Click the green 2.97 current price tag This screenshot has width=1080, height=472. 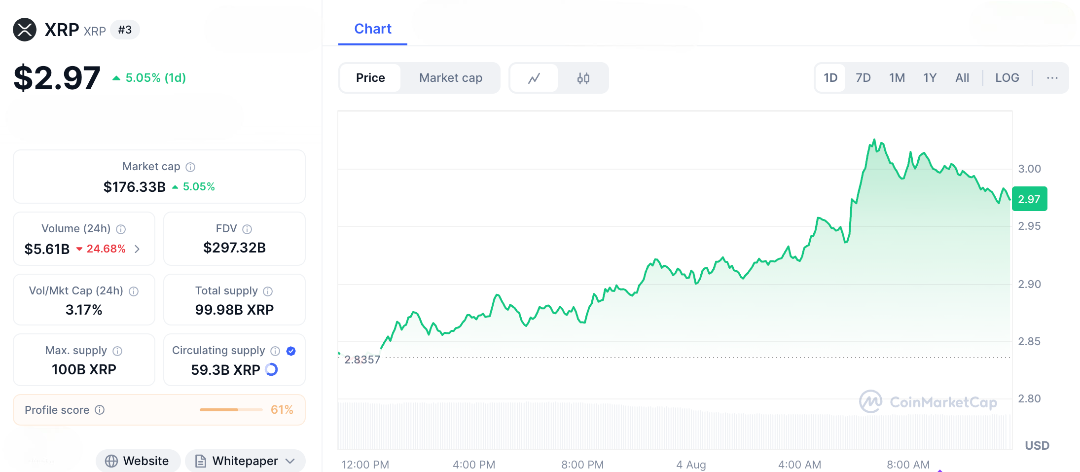[1030, 198]
